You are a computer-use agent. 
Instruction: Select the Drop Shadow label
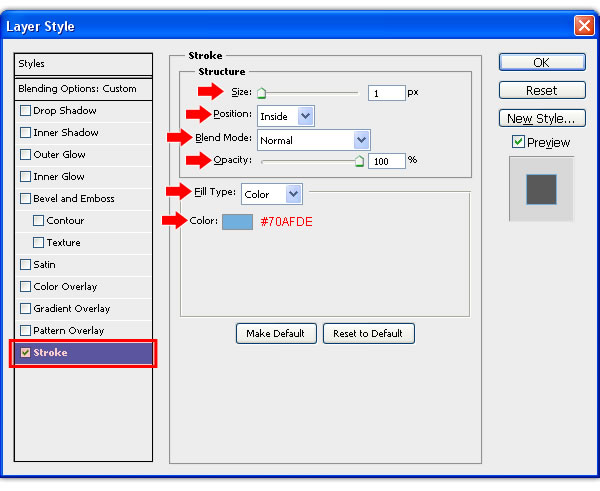point(65,111)
